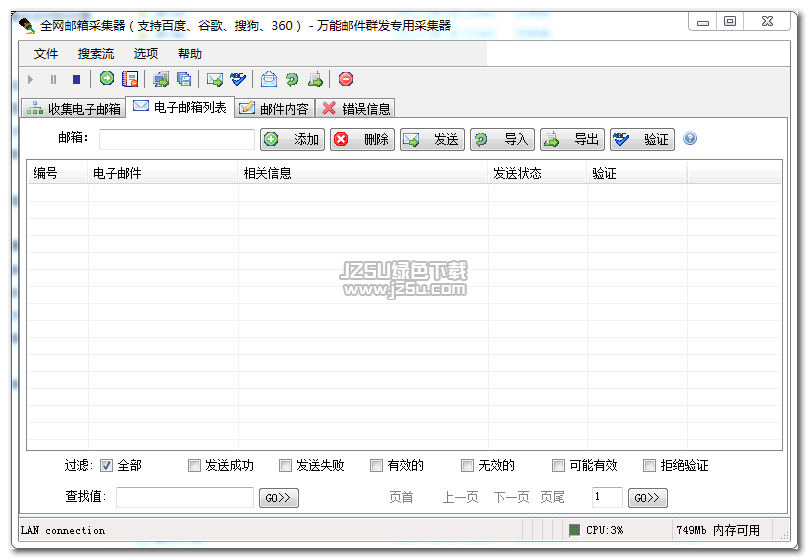Toggle the 拒绝验证 filter checkbox
809x560 pixels.
pos(649,466)
